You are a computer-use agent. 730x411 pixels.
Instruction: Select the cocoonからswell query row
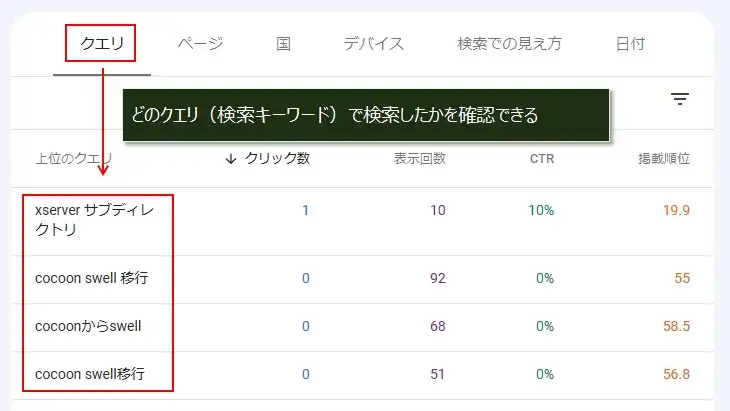[362, 327]
